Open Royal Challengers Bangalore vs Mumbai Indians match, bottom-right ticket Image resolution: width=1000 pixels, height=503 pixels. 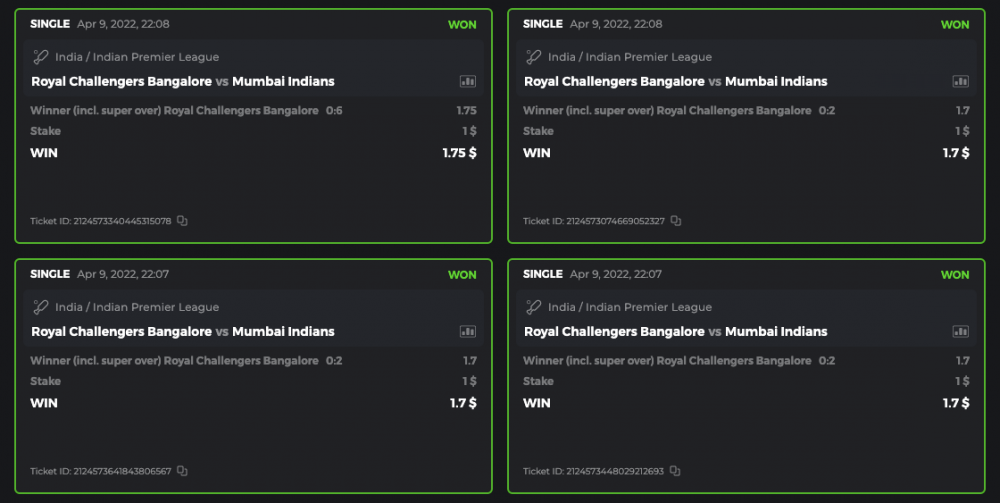pyautogui.click(x=676, y=331)
